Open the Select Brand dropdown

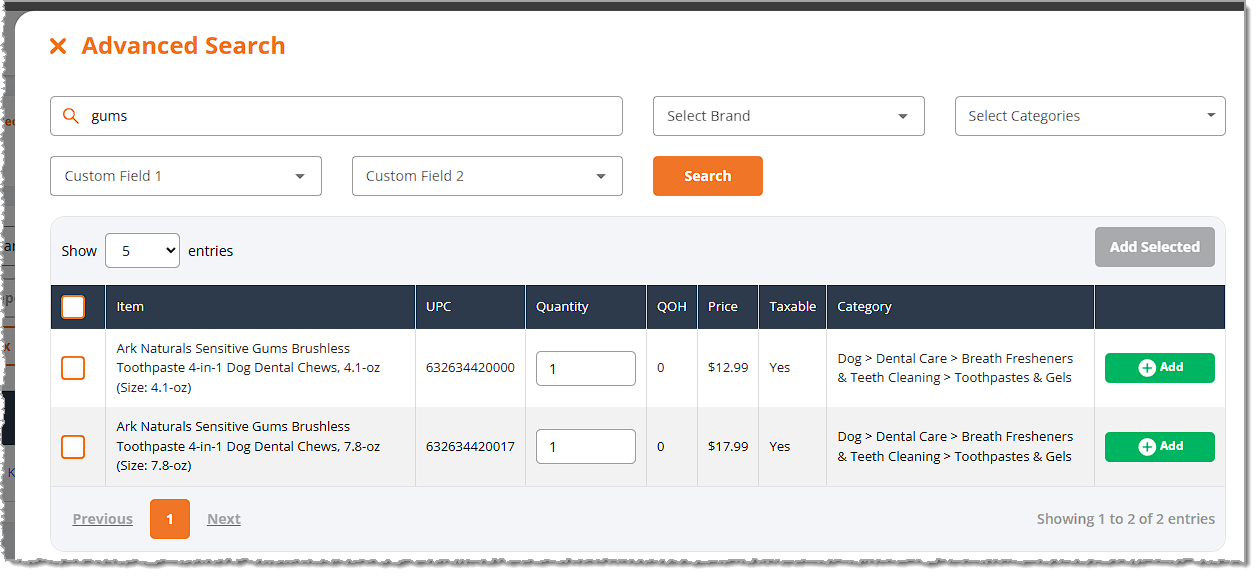pos(789,116)
